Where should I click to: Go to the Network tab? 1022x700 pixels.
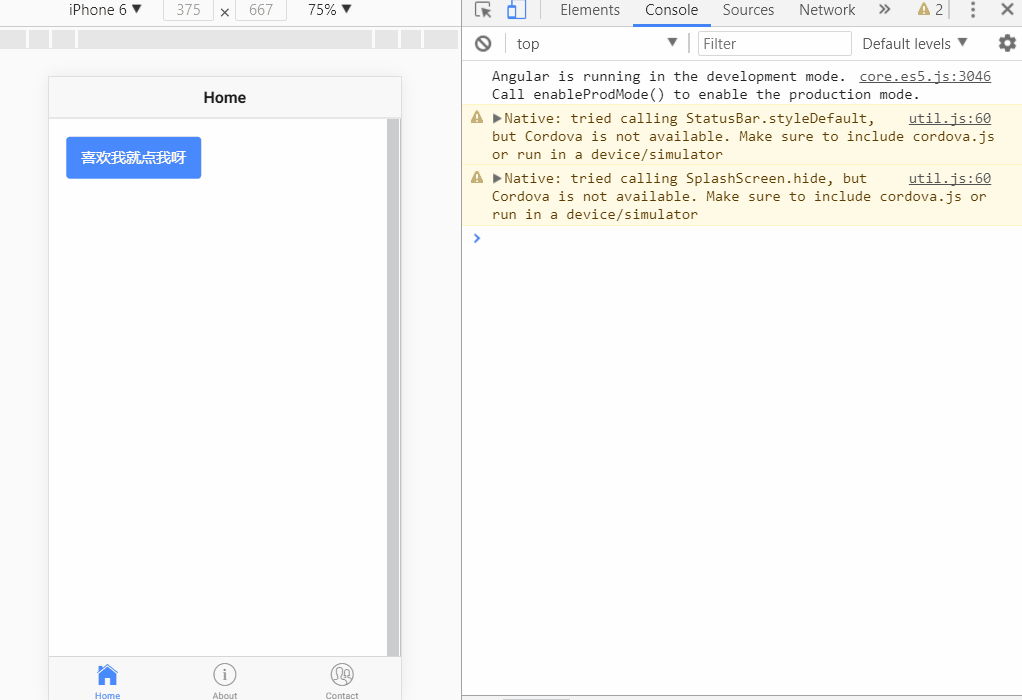(827, 10)
